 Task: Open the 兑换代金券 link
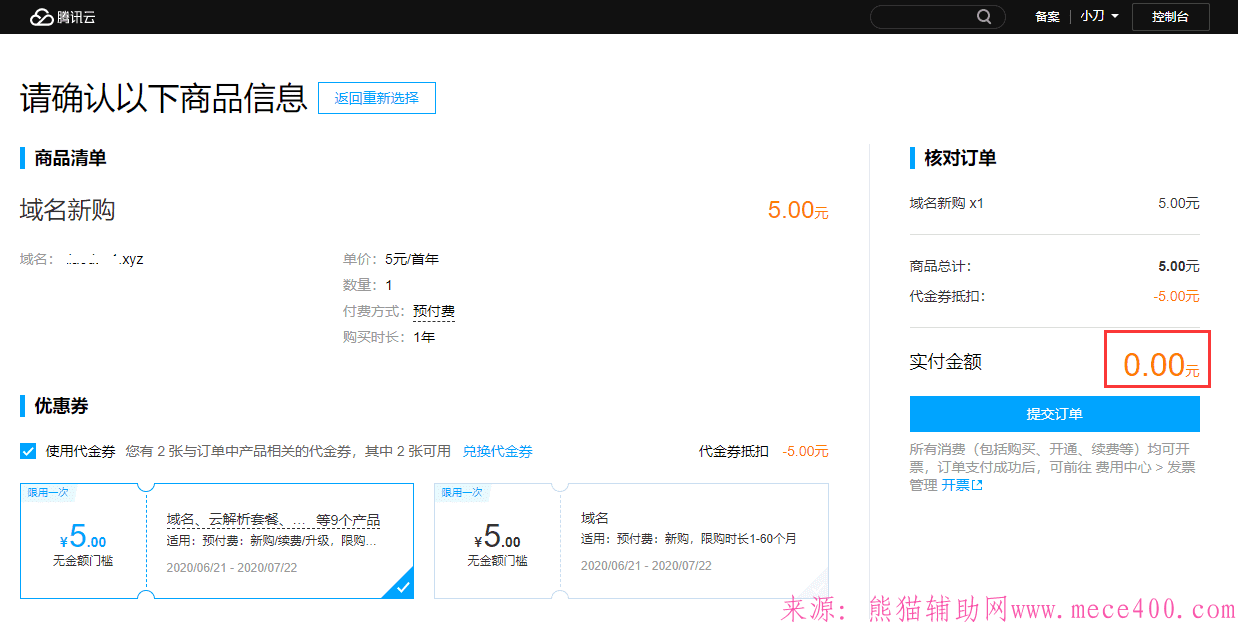[497, 451]
